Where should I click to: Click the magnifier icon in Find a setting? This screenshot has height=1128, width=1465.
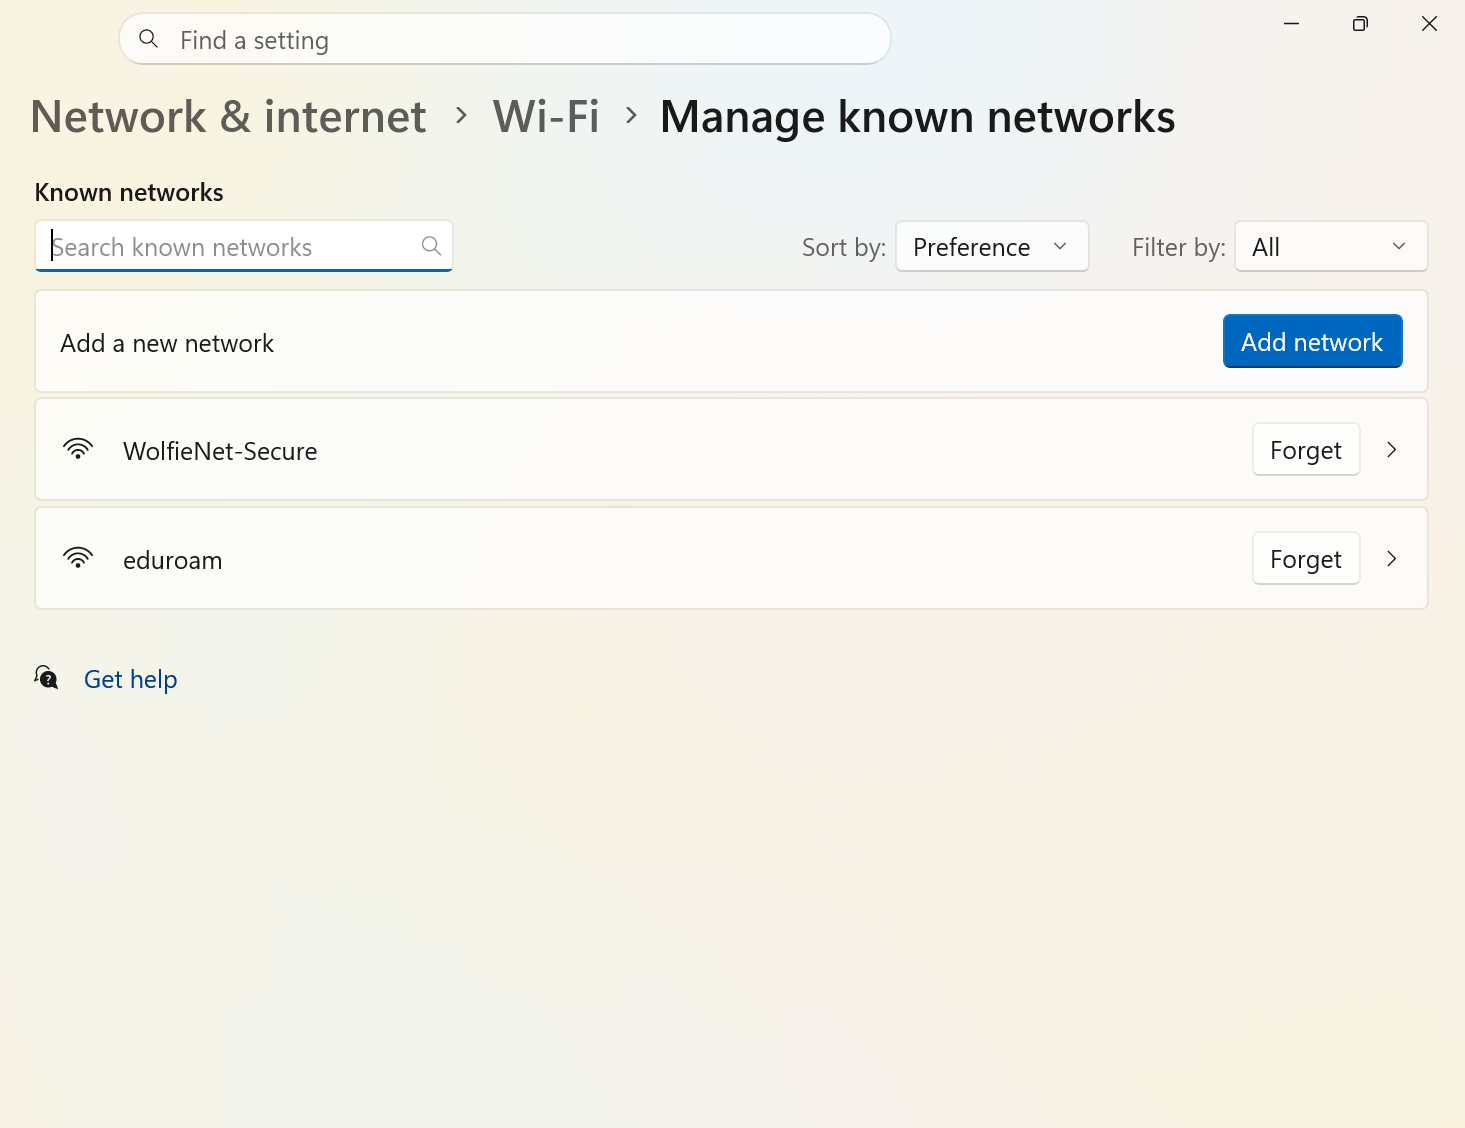(149, 39)
